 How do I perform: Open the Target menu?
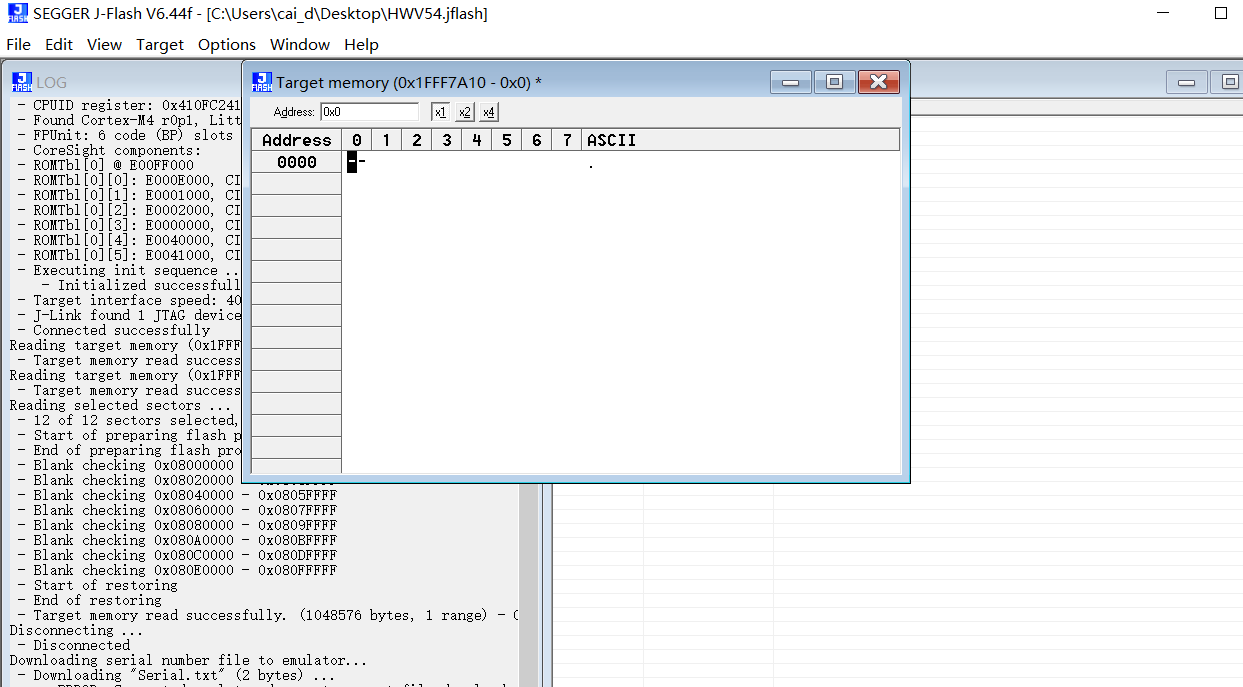tap(160, 44)
